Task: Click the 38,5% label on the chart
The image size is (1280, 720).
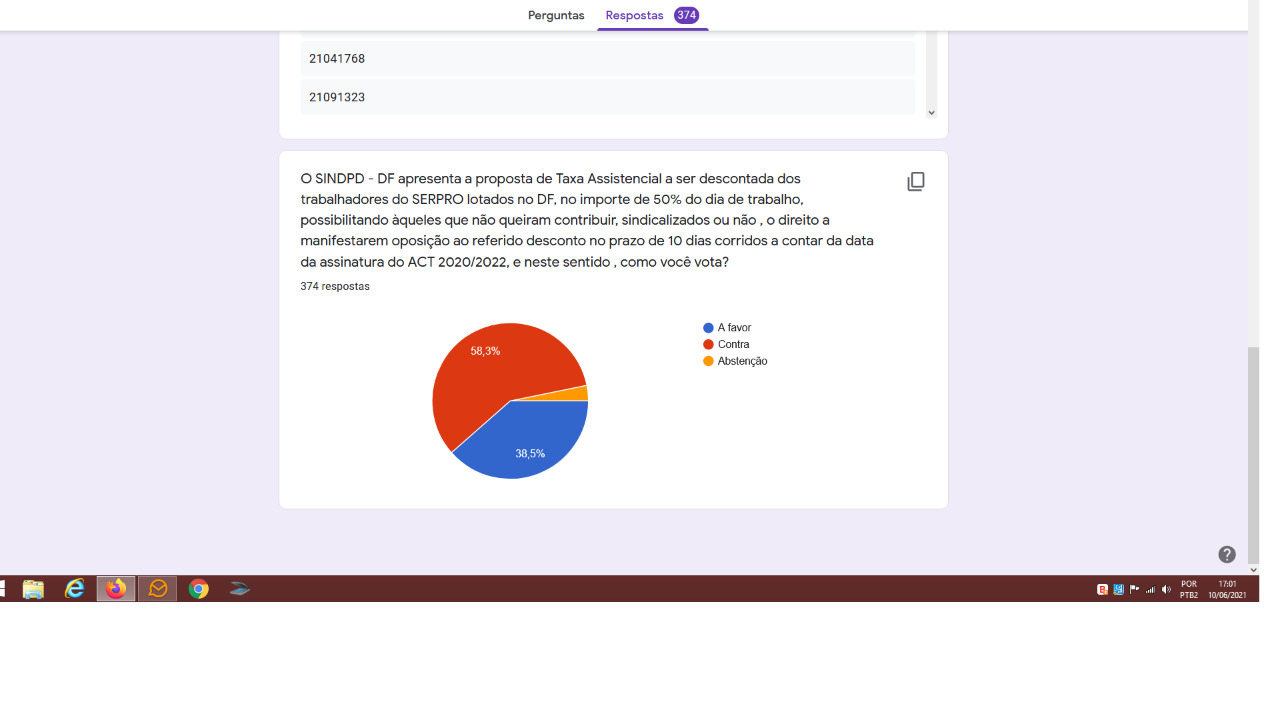Action: click(530, 454)
